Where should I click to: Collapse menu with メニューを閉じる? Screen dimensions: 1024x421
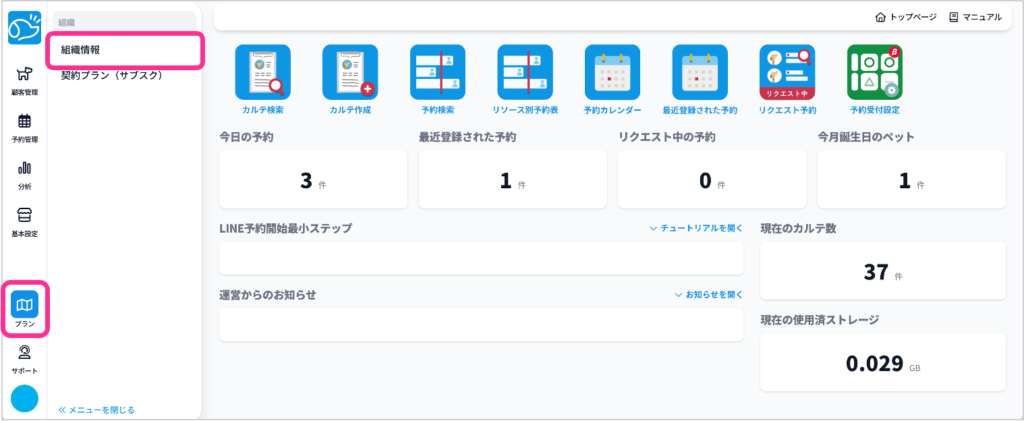tap(96, 409)
